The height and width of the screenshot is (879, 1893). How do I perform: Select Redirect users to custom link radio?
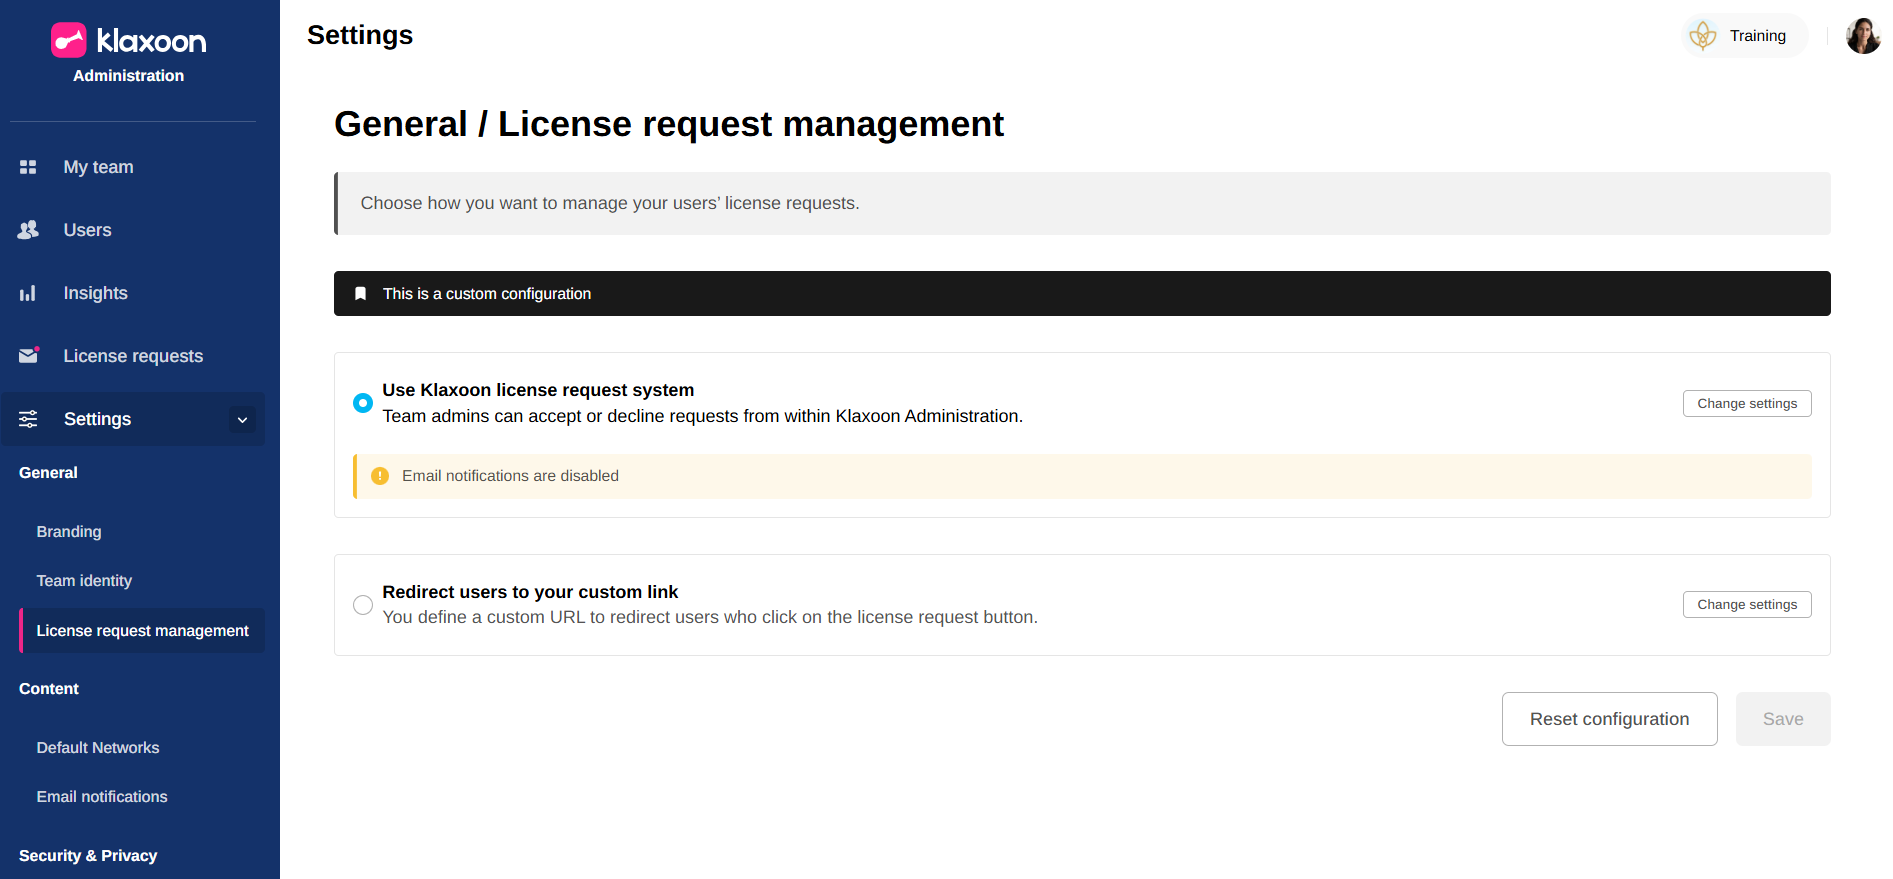click(363, 605)
